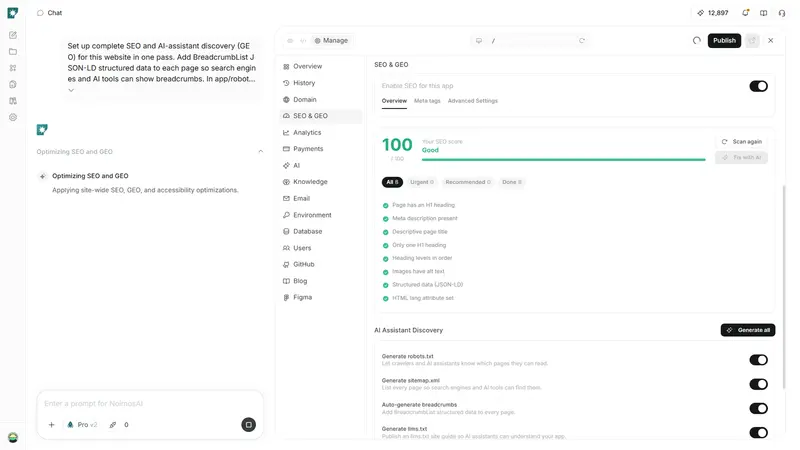Click Scan again
800x450 pixels.
tap(742, 142)
